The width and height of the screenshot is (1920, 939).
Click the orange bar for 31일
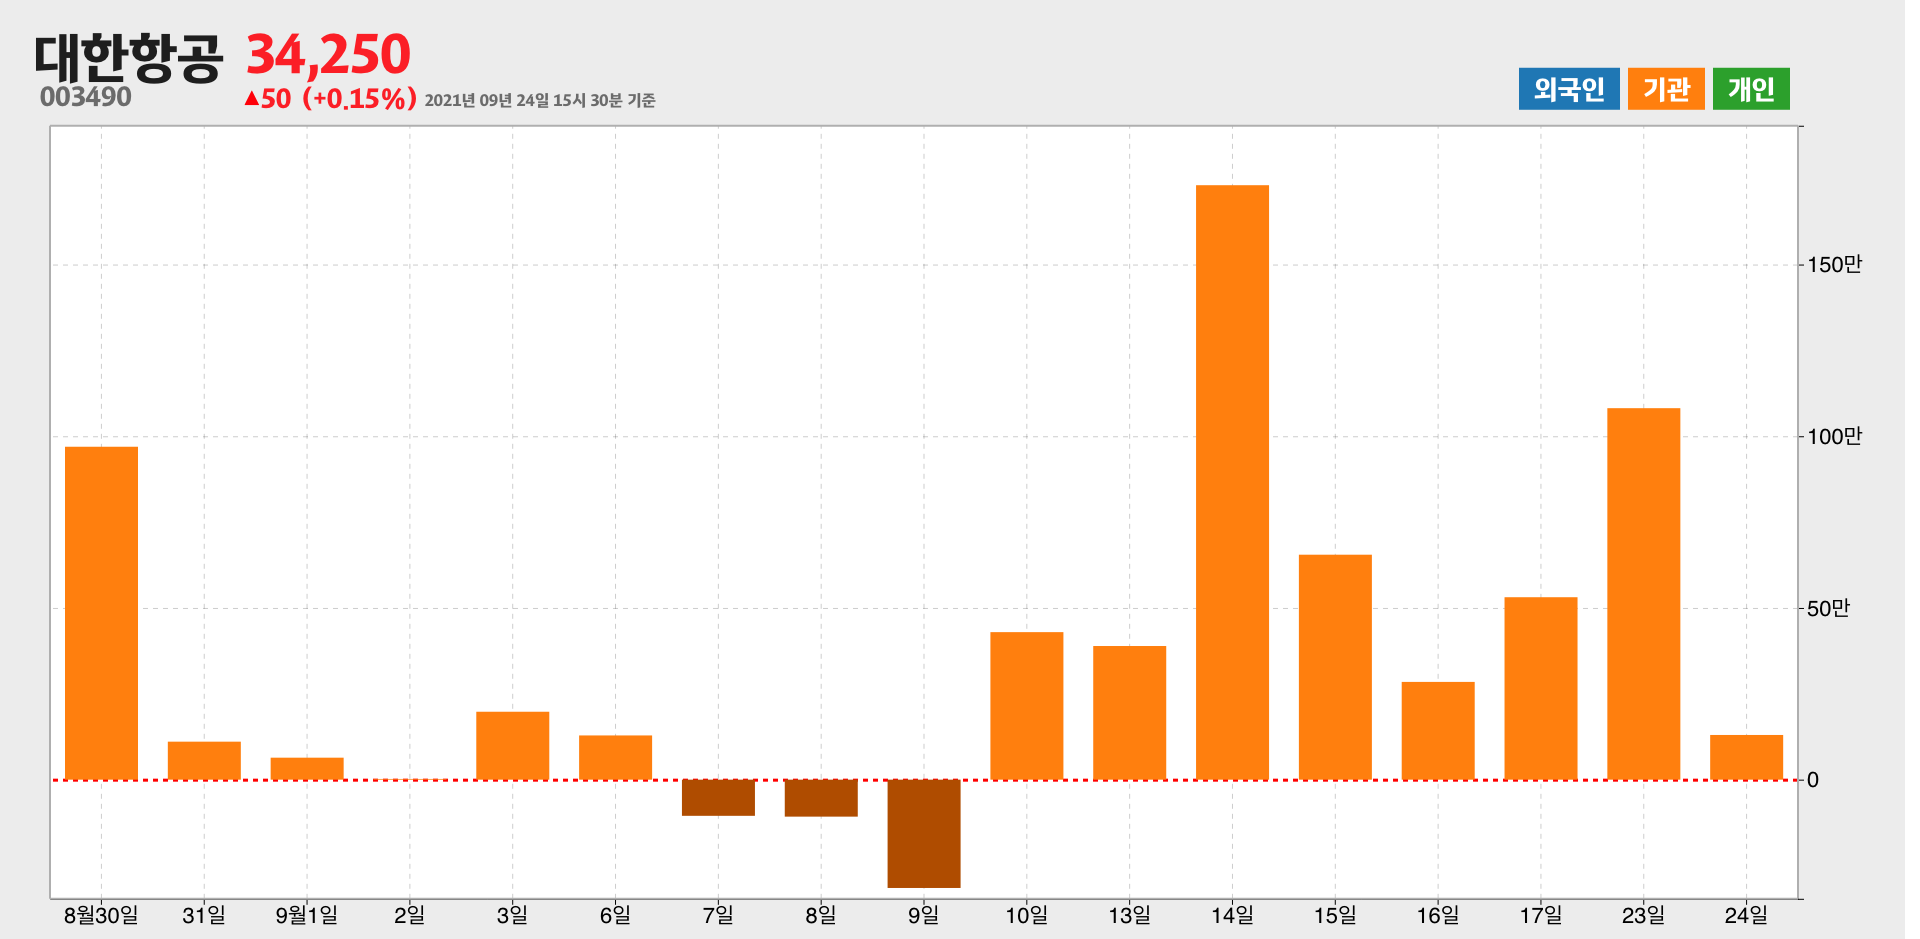[204, 761]
